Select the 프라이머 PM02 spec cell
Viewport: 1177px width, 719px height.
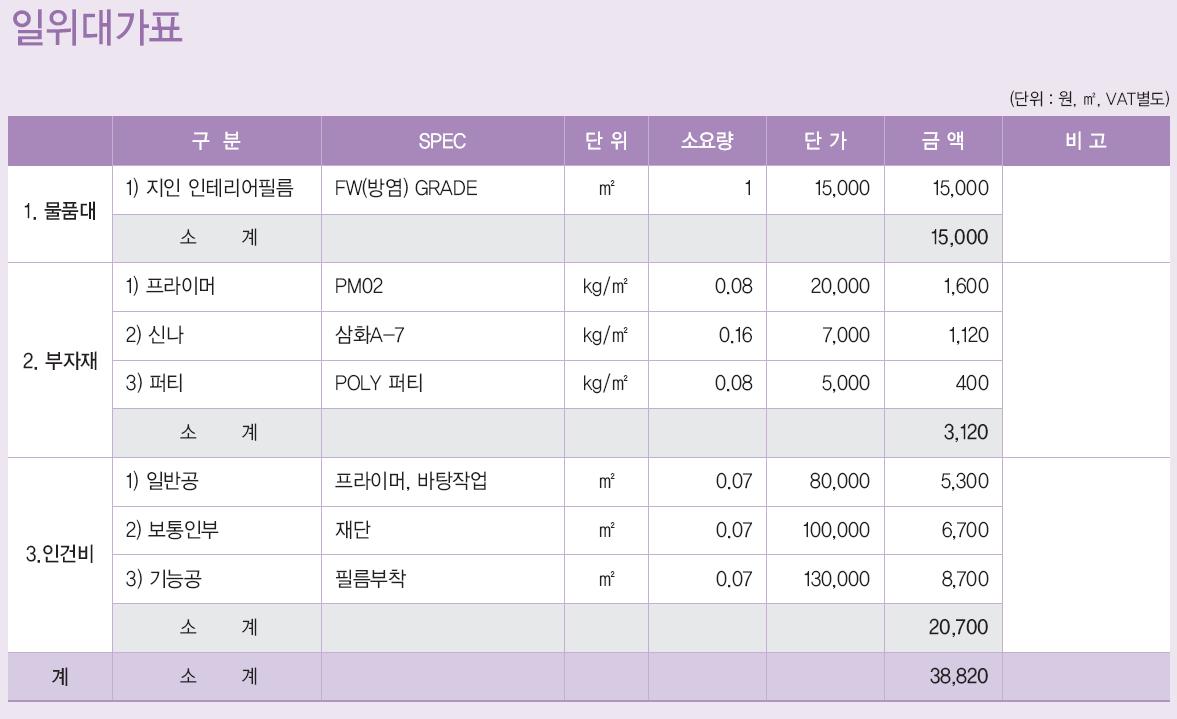(x=443, y=287)
